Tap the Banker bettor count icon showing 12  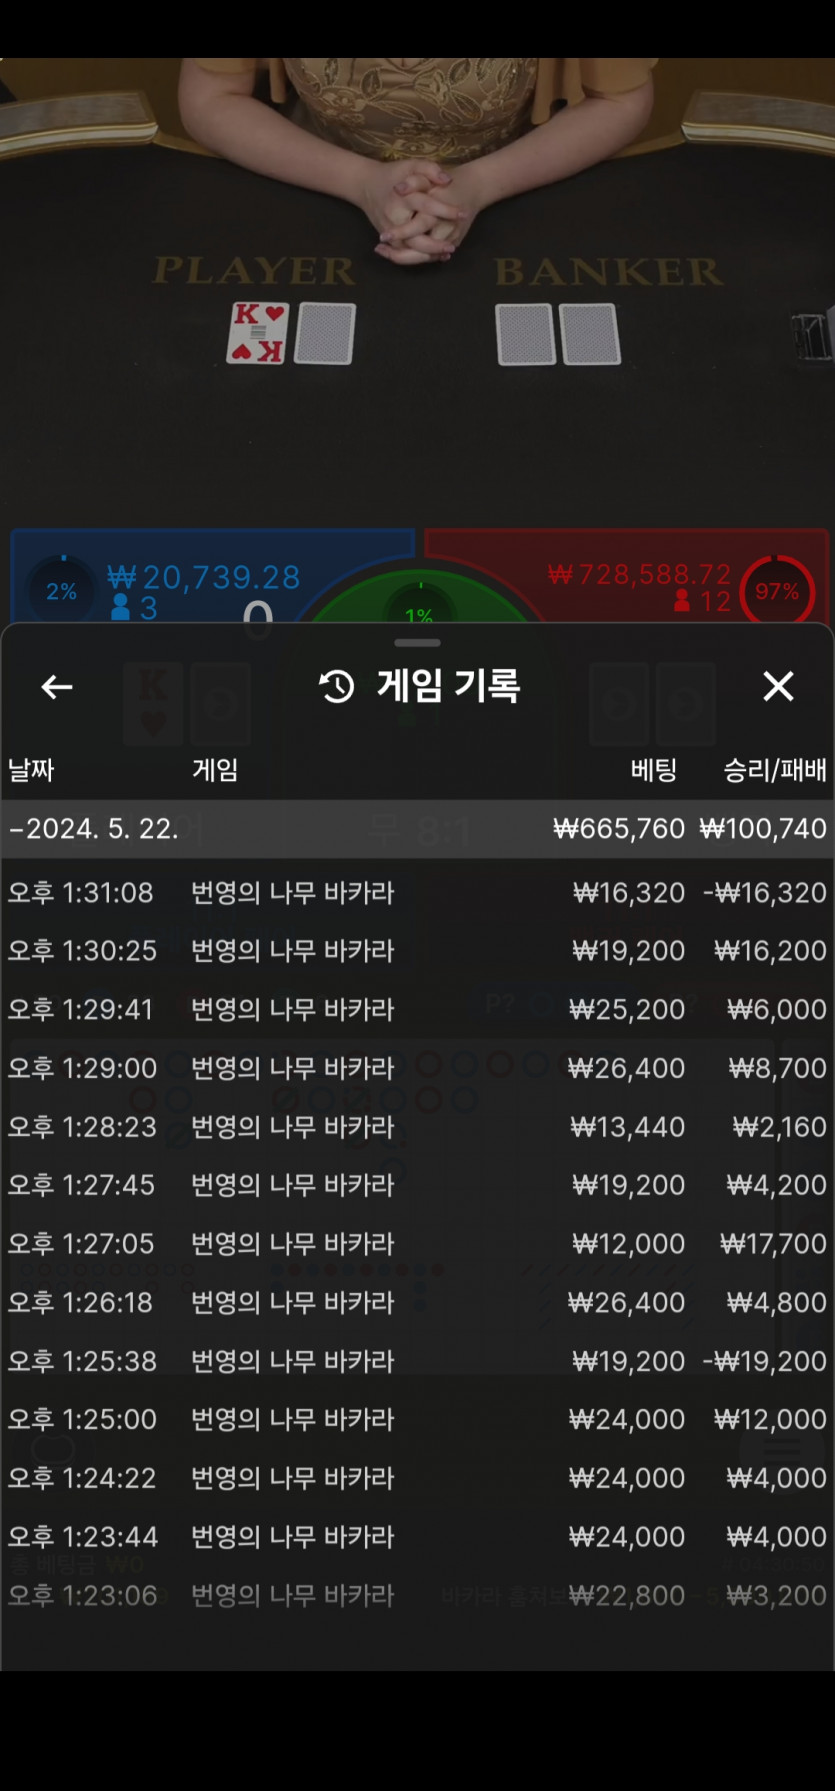click(682, 600)
